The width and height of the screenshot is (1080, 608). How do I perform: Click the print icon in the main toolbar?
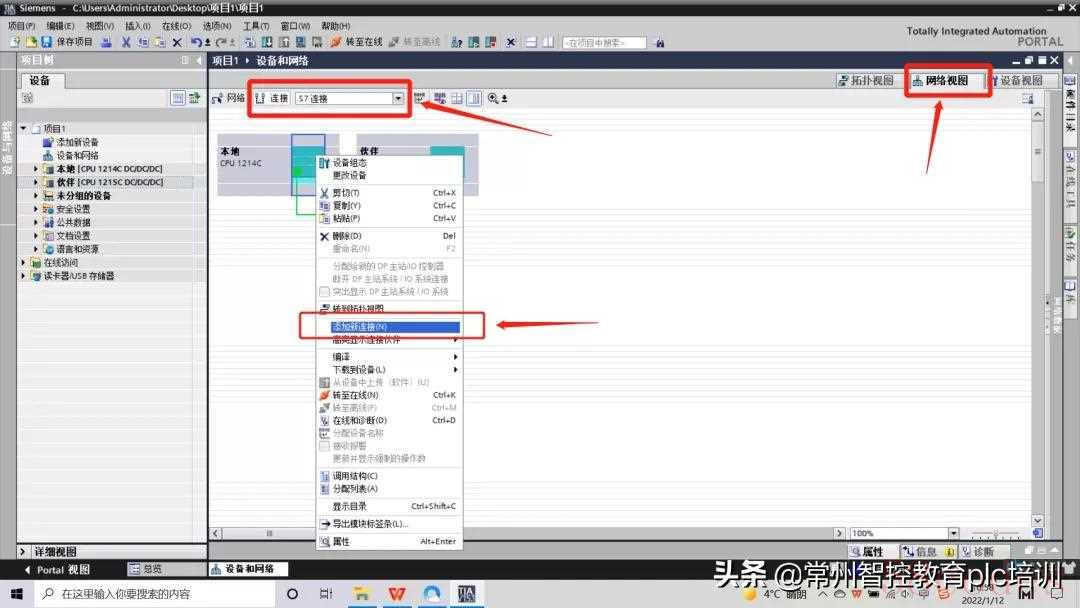tap(106, 42)
